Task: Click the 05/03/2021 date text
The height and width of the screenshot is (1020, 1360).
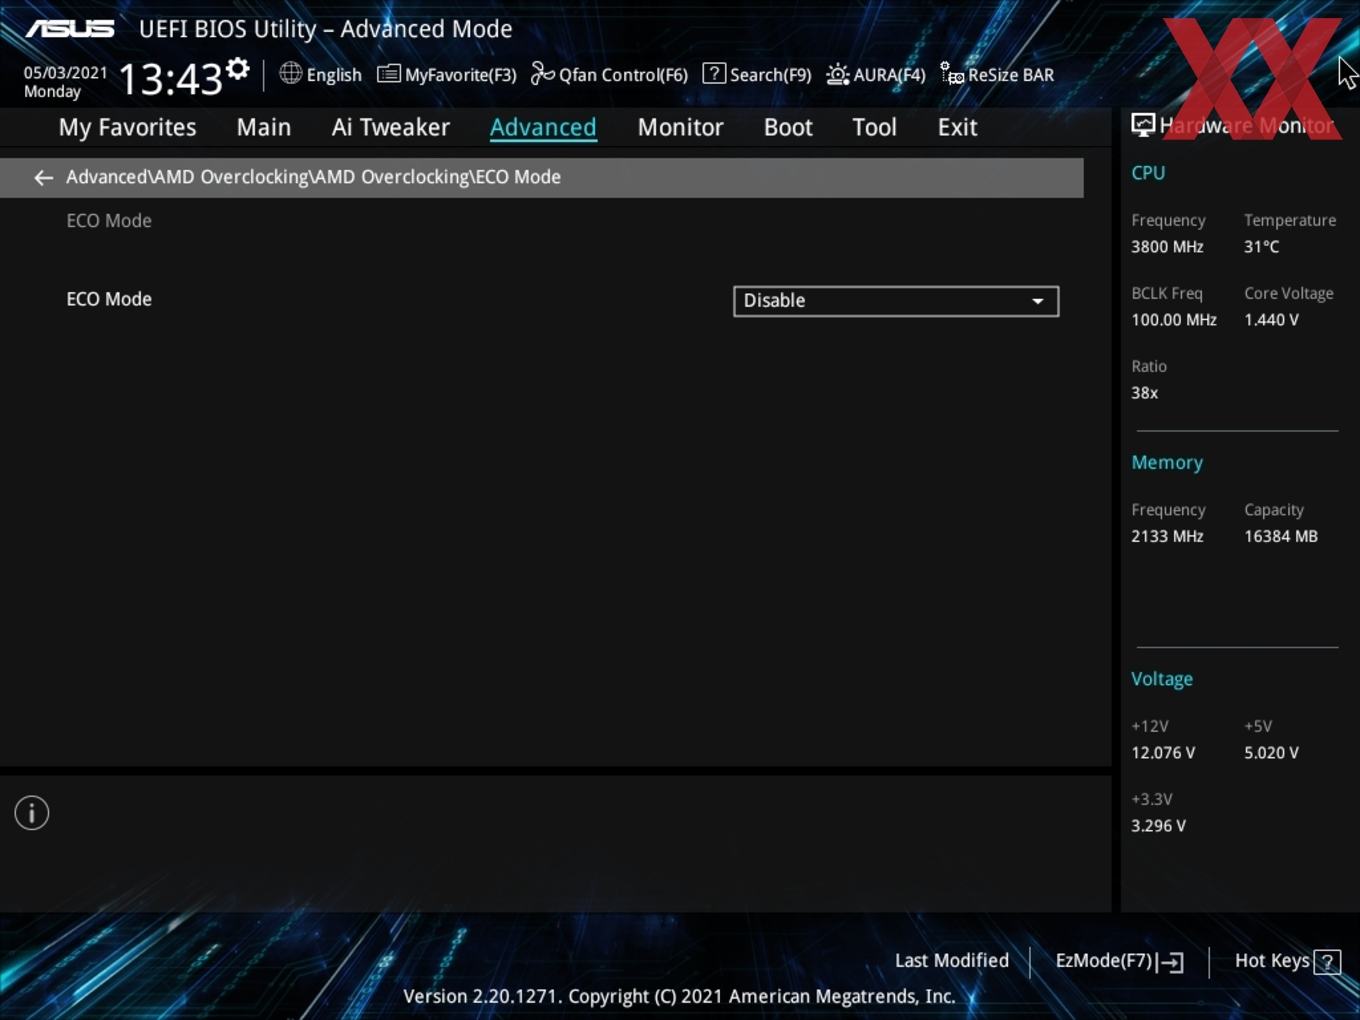Action: pyautogui.click(x=66, y=72)
